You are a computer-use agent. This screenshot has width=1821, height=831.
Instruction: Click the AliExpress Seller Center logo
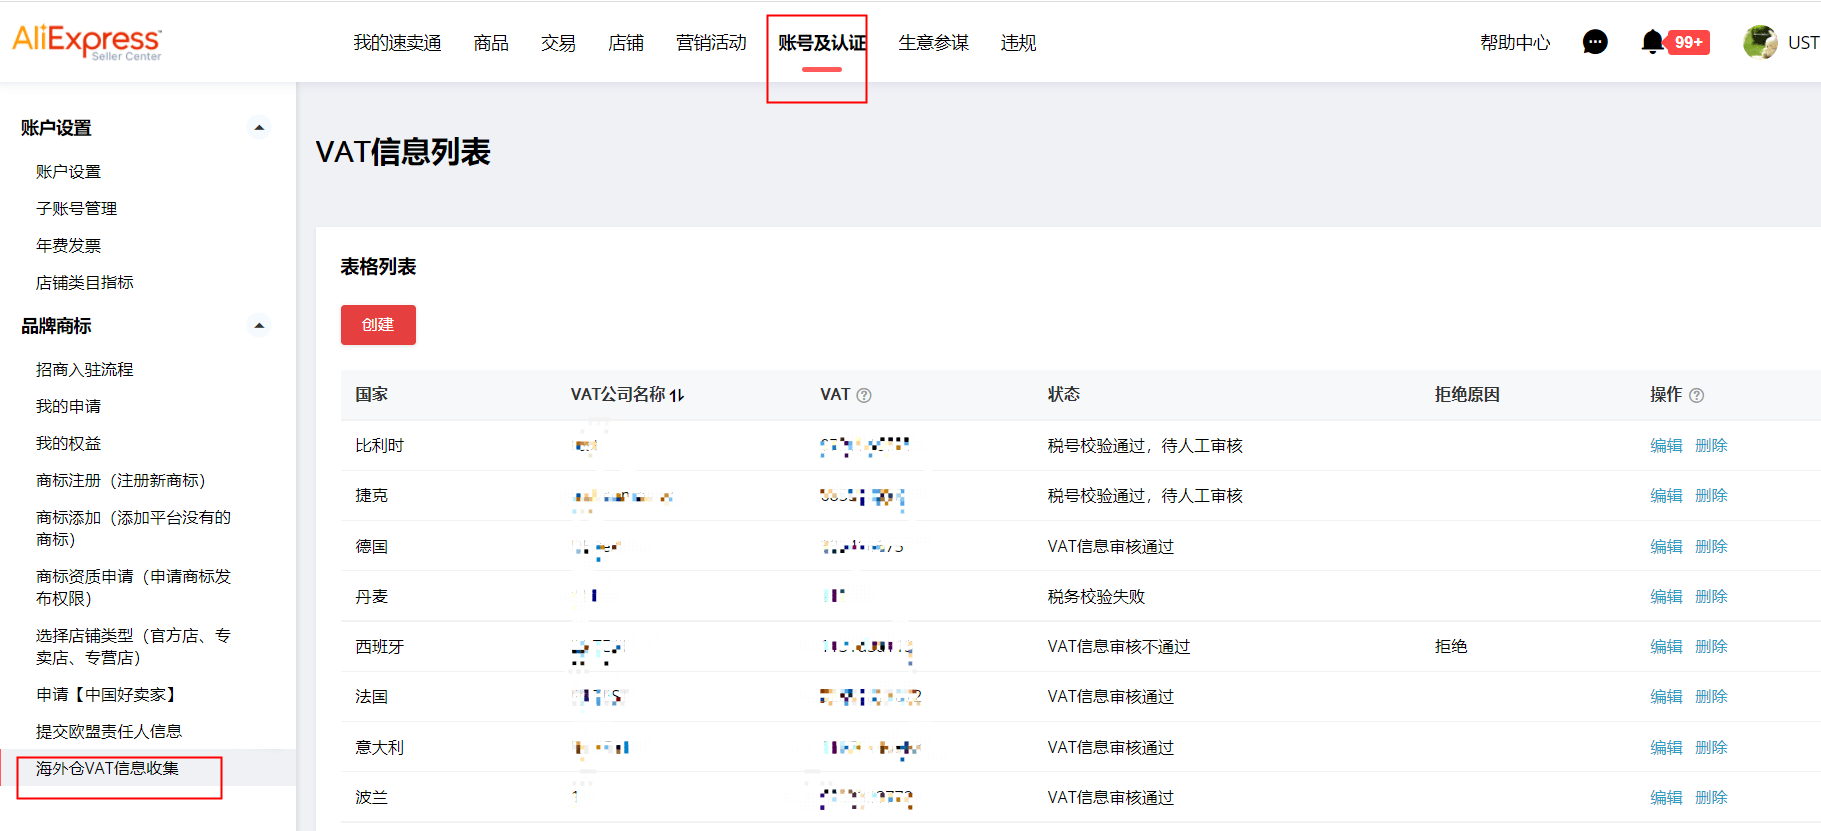click(x=87, y=42)
